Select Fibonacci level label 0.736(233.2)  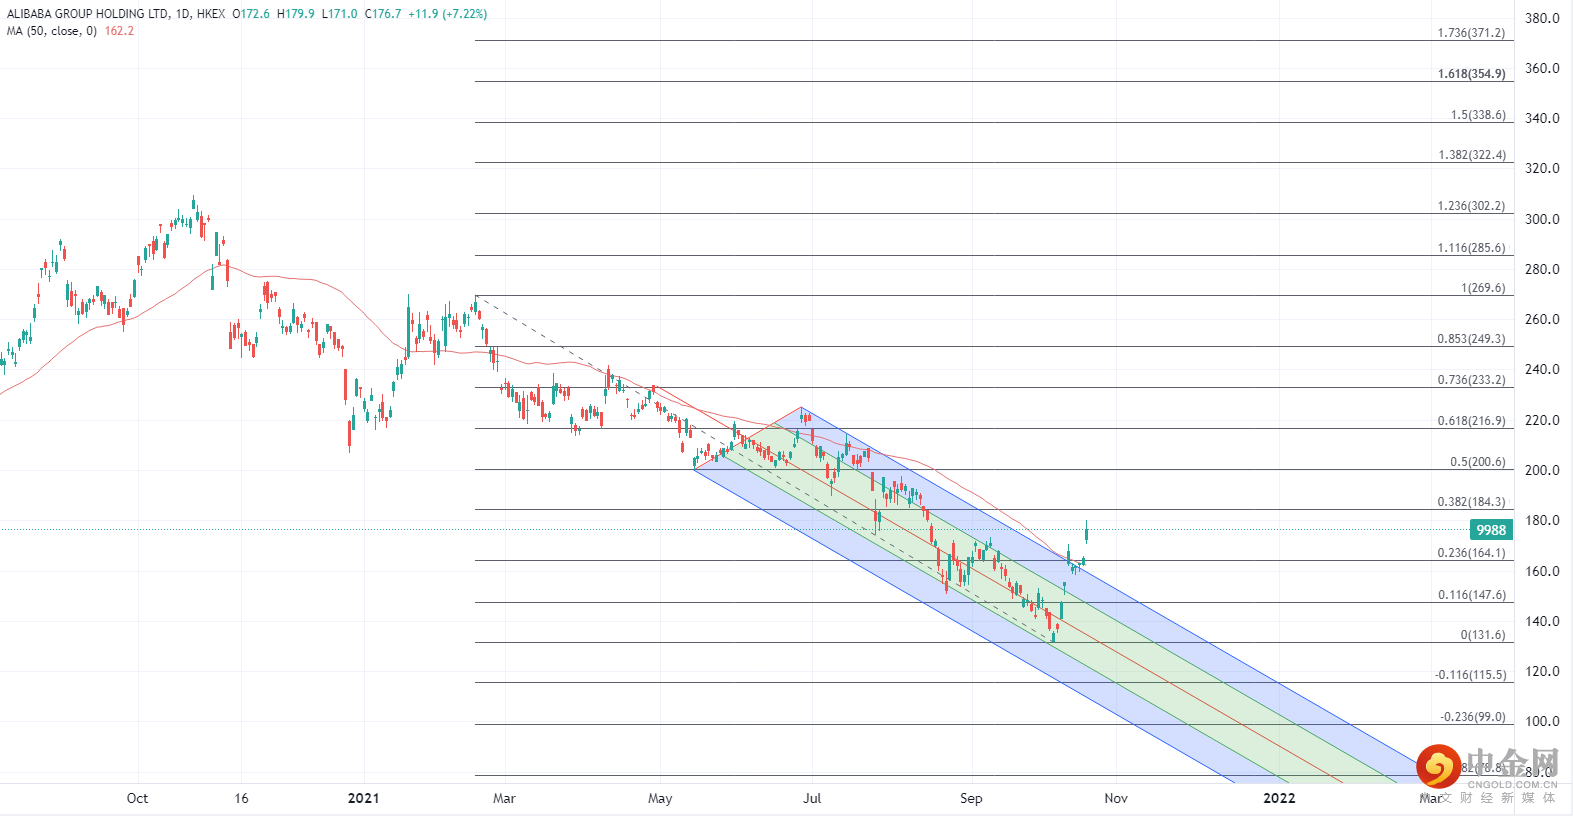click(1471, 380)
